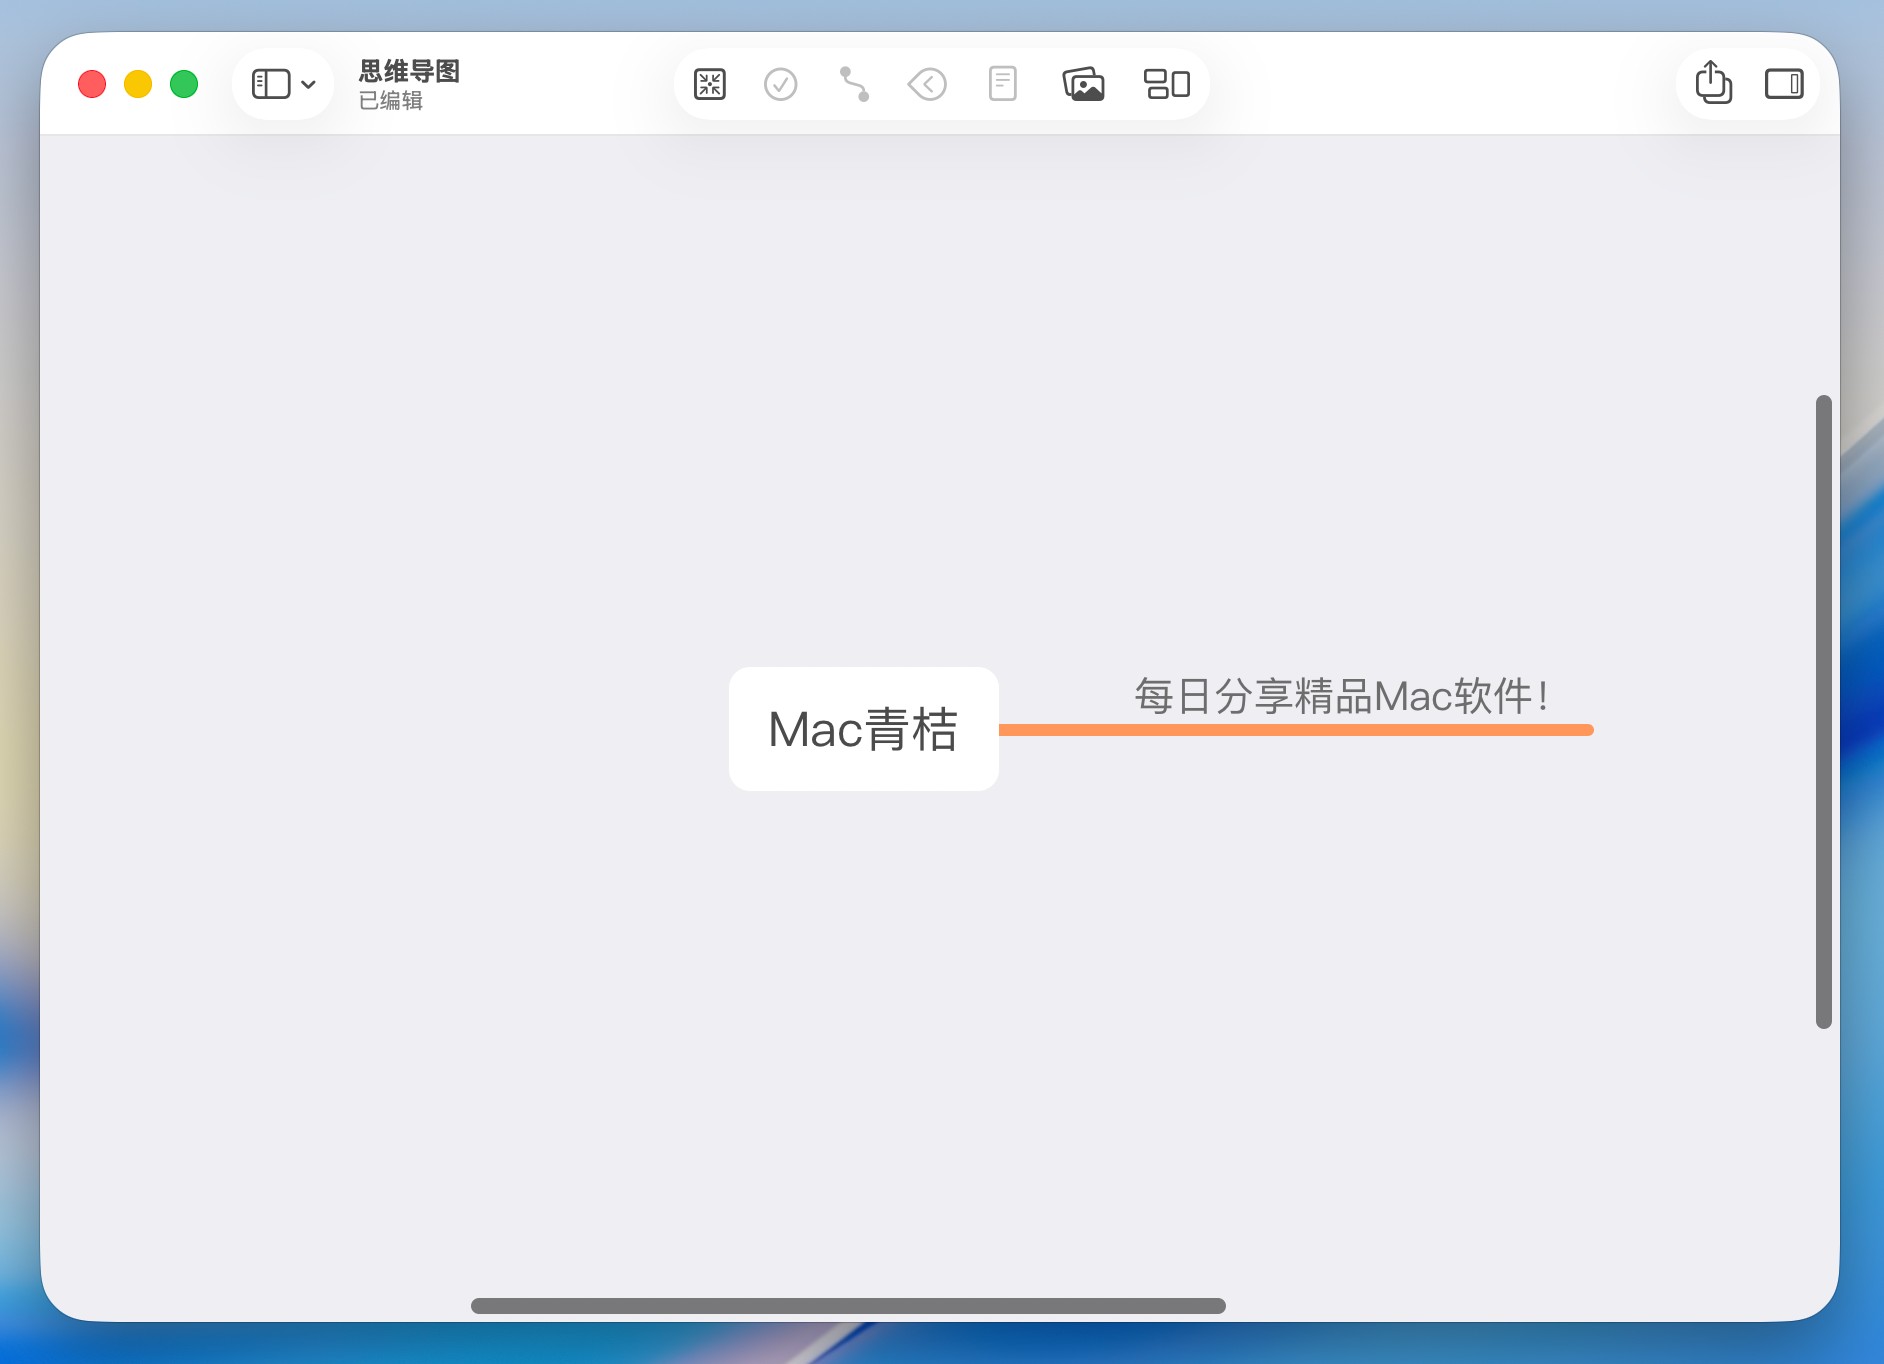Select the child node 每日分享精品Mac软件!
1884x1364 pixels.
tap(1341, 696)
